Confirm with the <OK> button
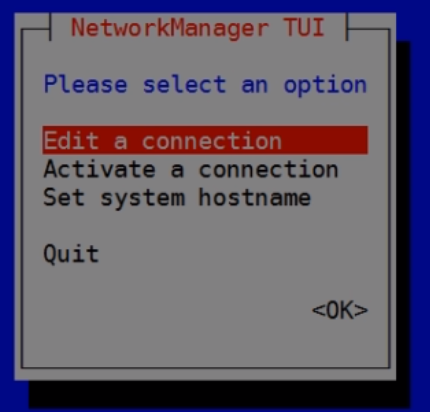The width and height of the screenshot is (430, 412). 340,310
